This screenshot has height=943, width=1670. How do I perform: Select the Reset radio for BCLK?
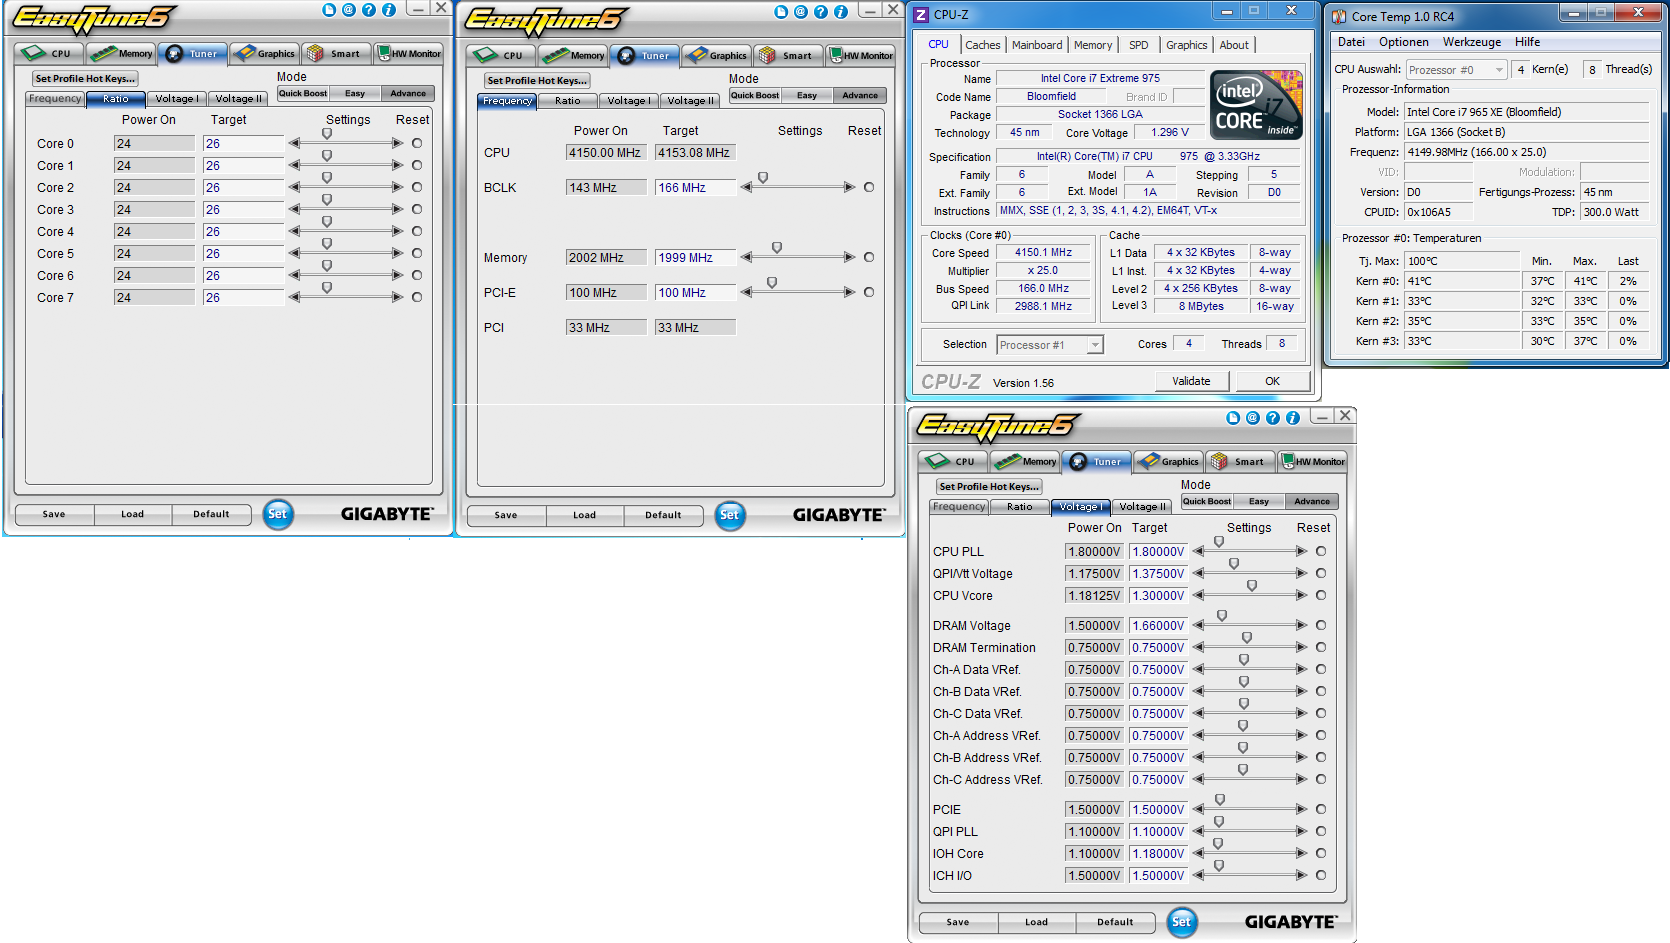(869, 187)
